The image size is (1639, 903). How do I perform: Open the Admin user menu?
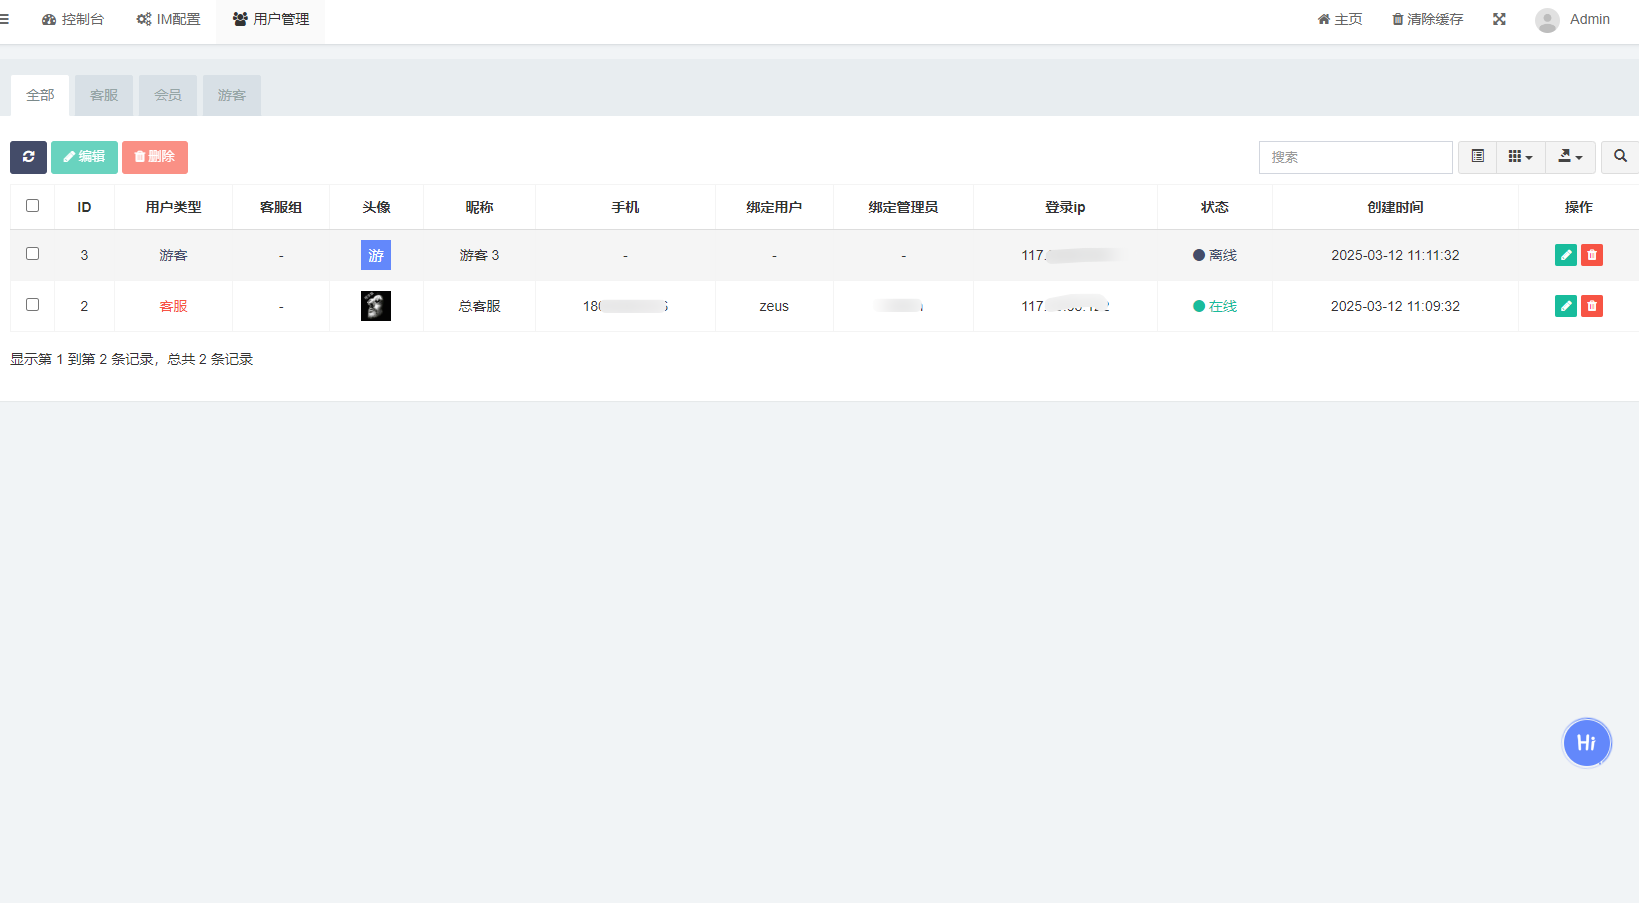click(x=1573, y=19)
